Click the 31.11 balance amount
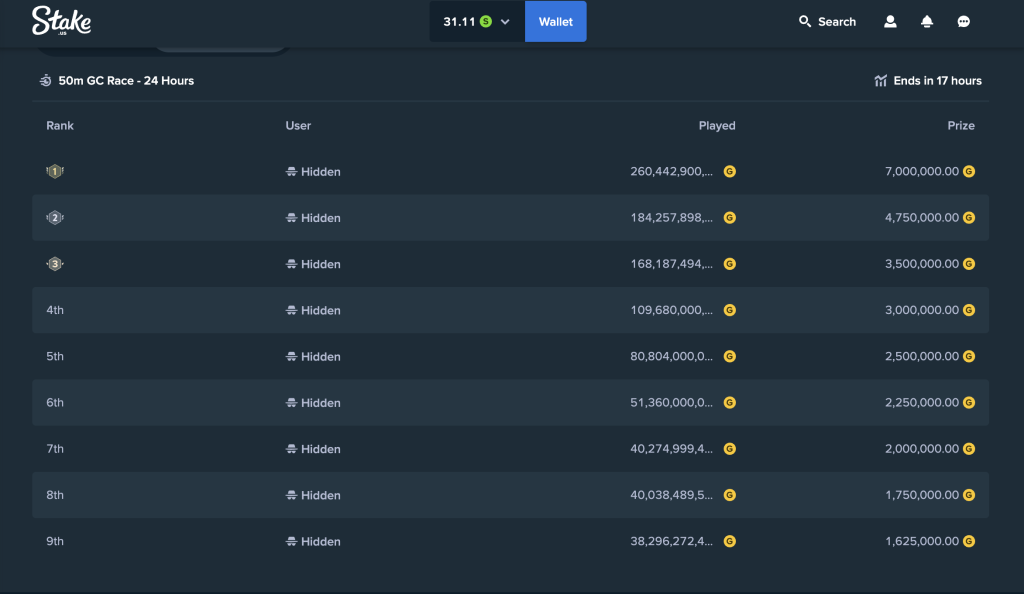This screenshot has width=1024, height=594. tap(459, 22)
